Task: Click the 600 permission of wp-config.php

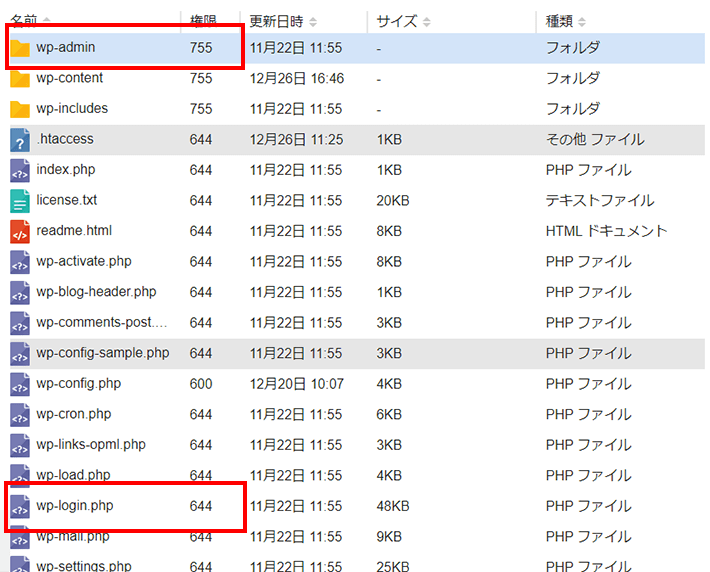Action: (201, 384)
